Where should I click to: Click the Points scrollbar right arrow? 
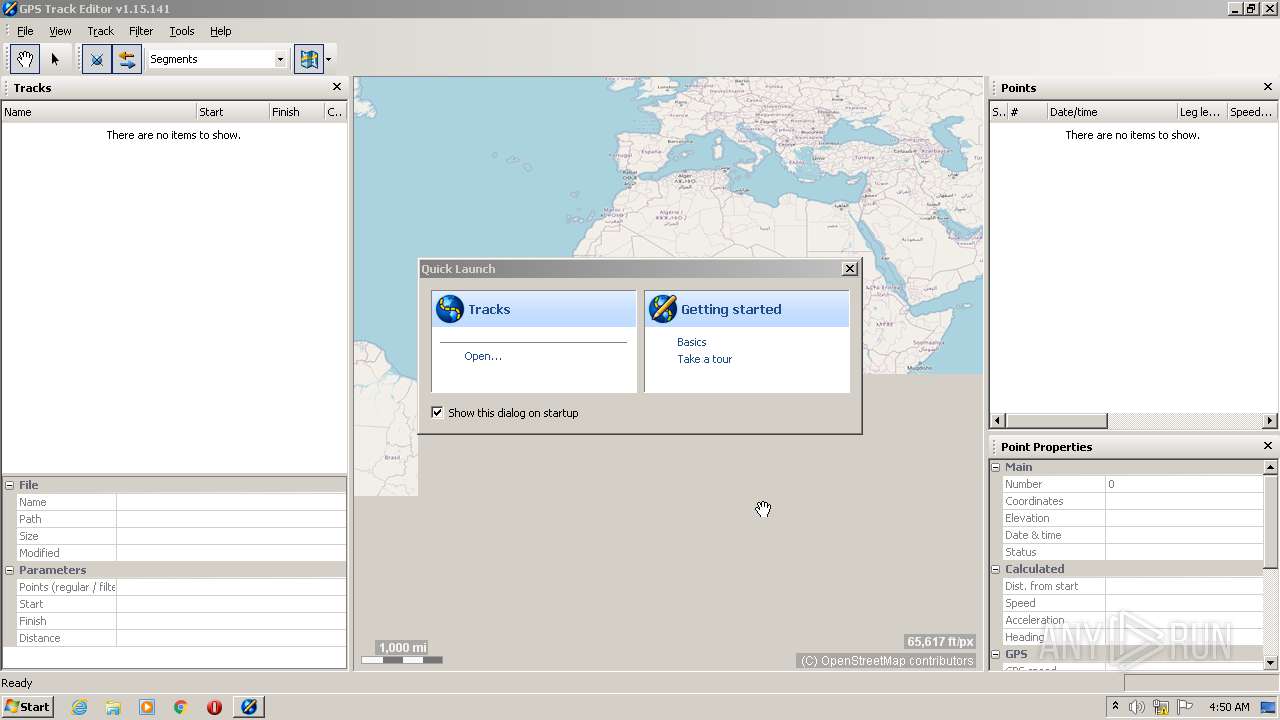pos(1270,421)
